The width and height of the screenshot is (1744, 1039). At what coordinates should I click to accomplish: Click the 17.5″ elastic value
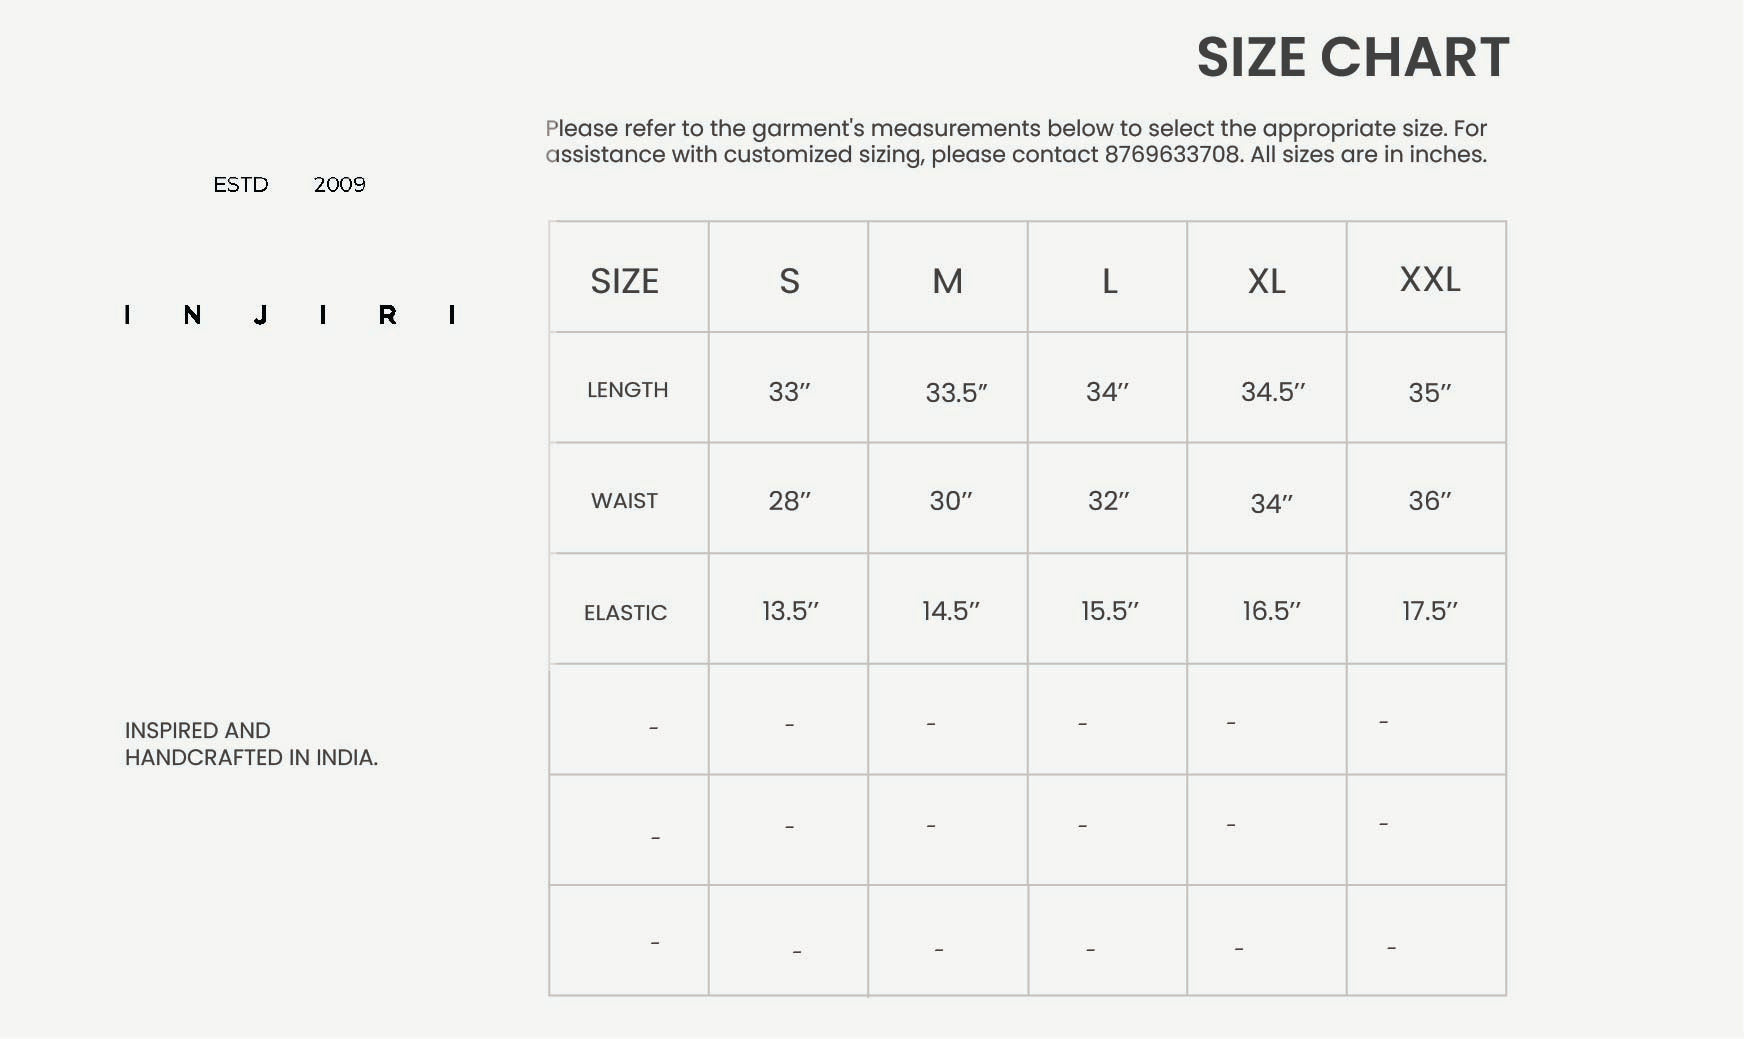(1429, 610)
